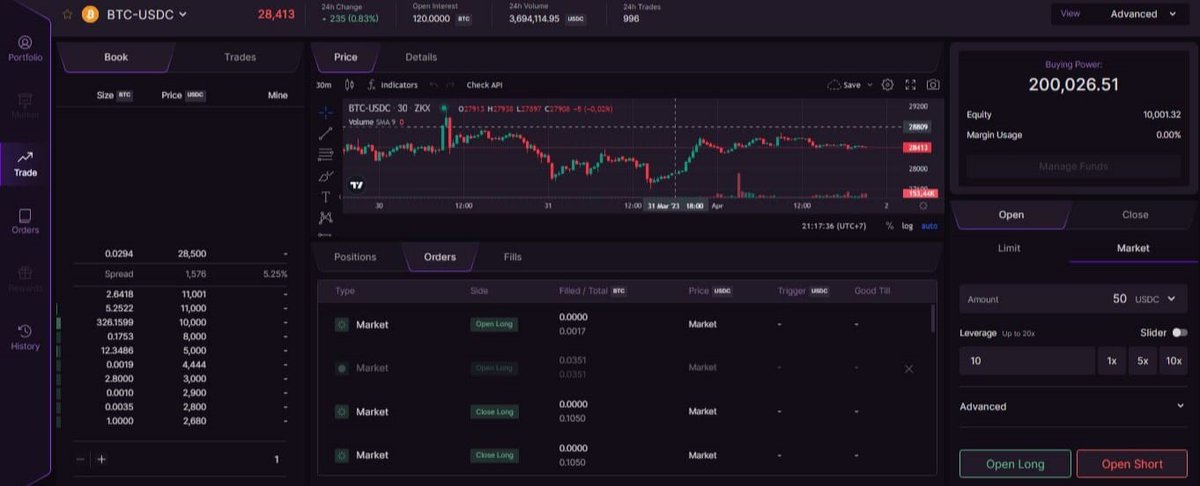Switch to the Orders tab
1200x486 pixels.
click(440, 257)
